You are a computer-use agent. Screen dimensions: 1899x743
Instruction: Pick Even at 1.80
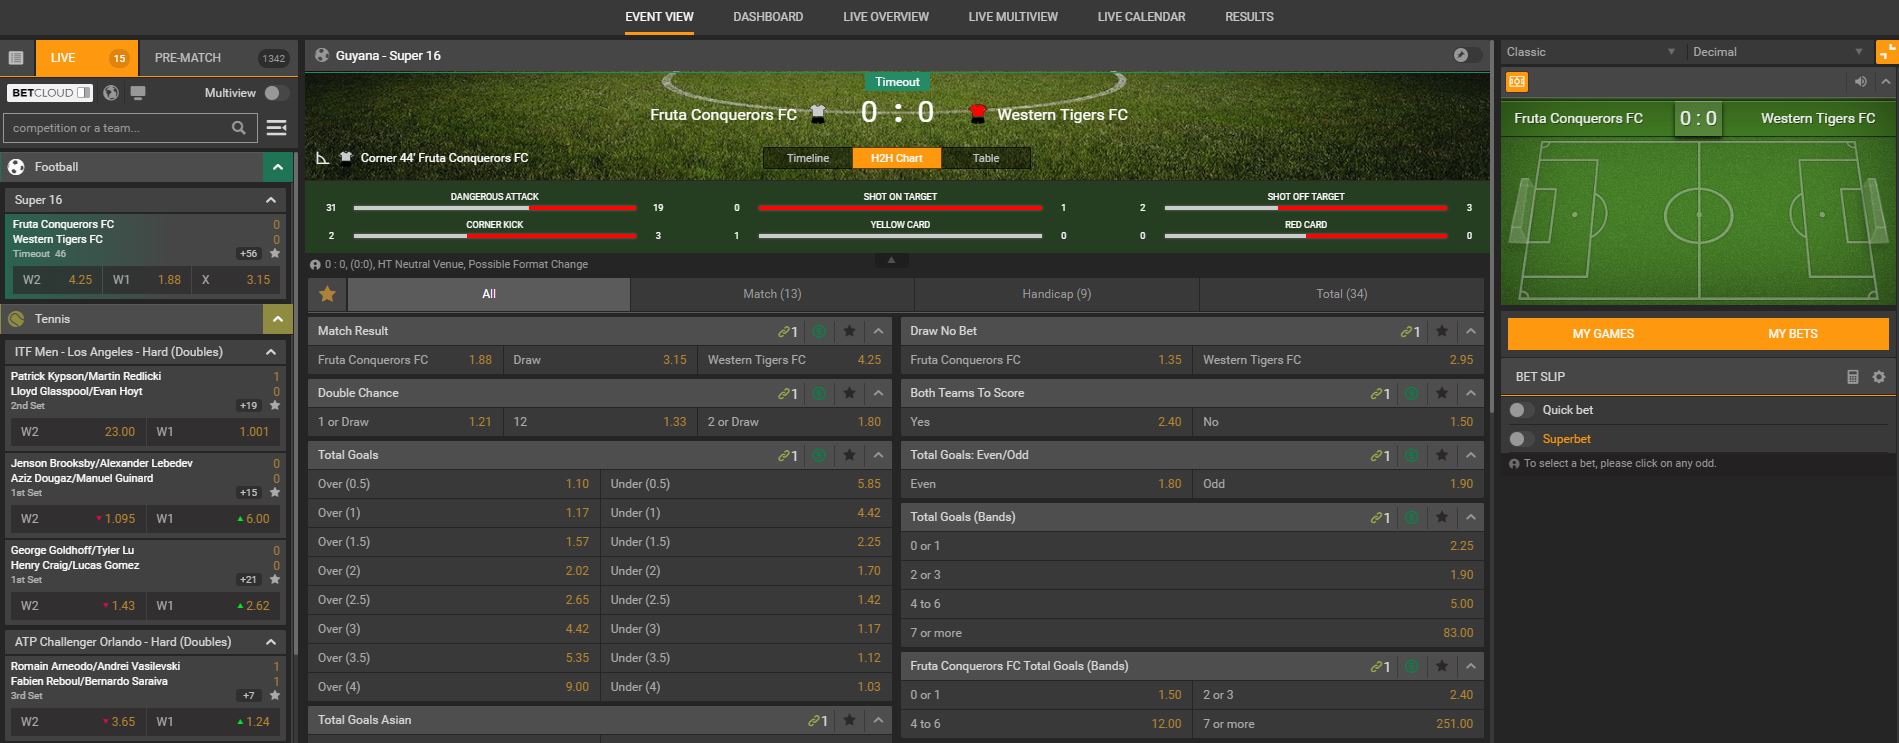pos(1046,484)
